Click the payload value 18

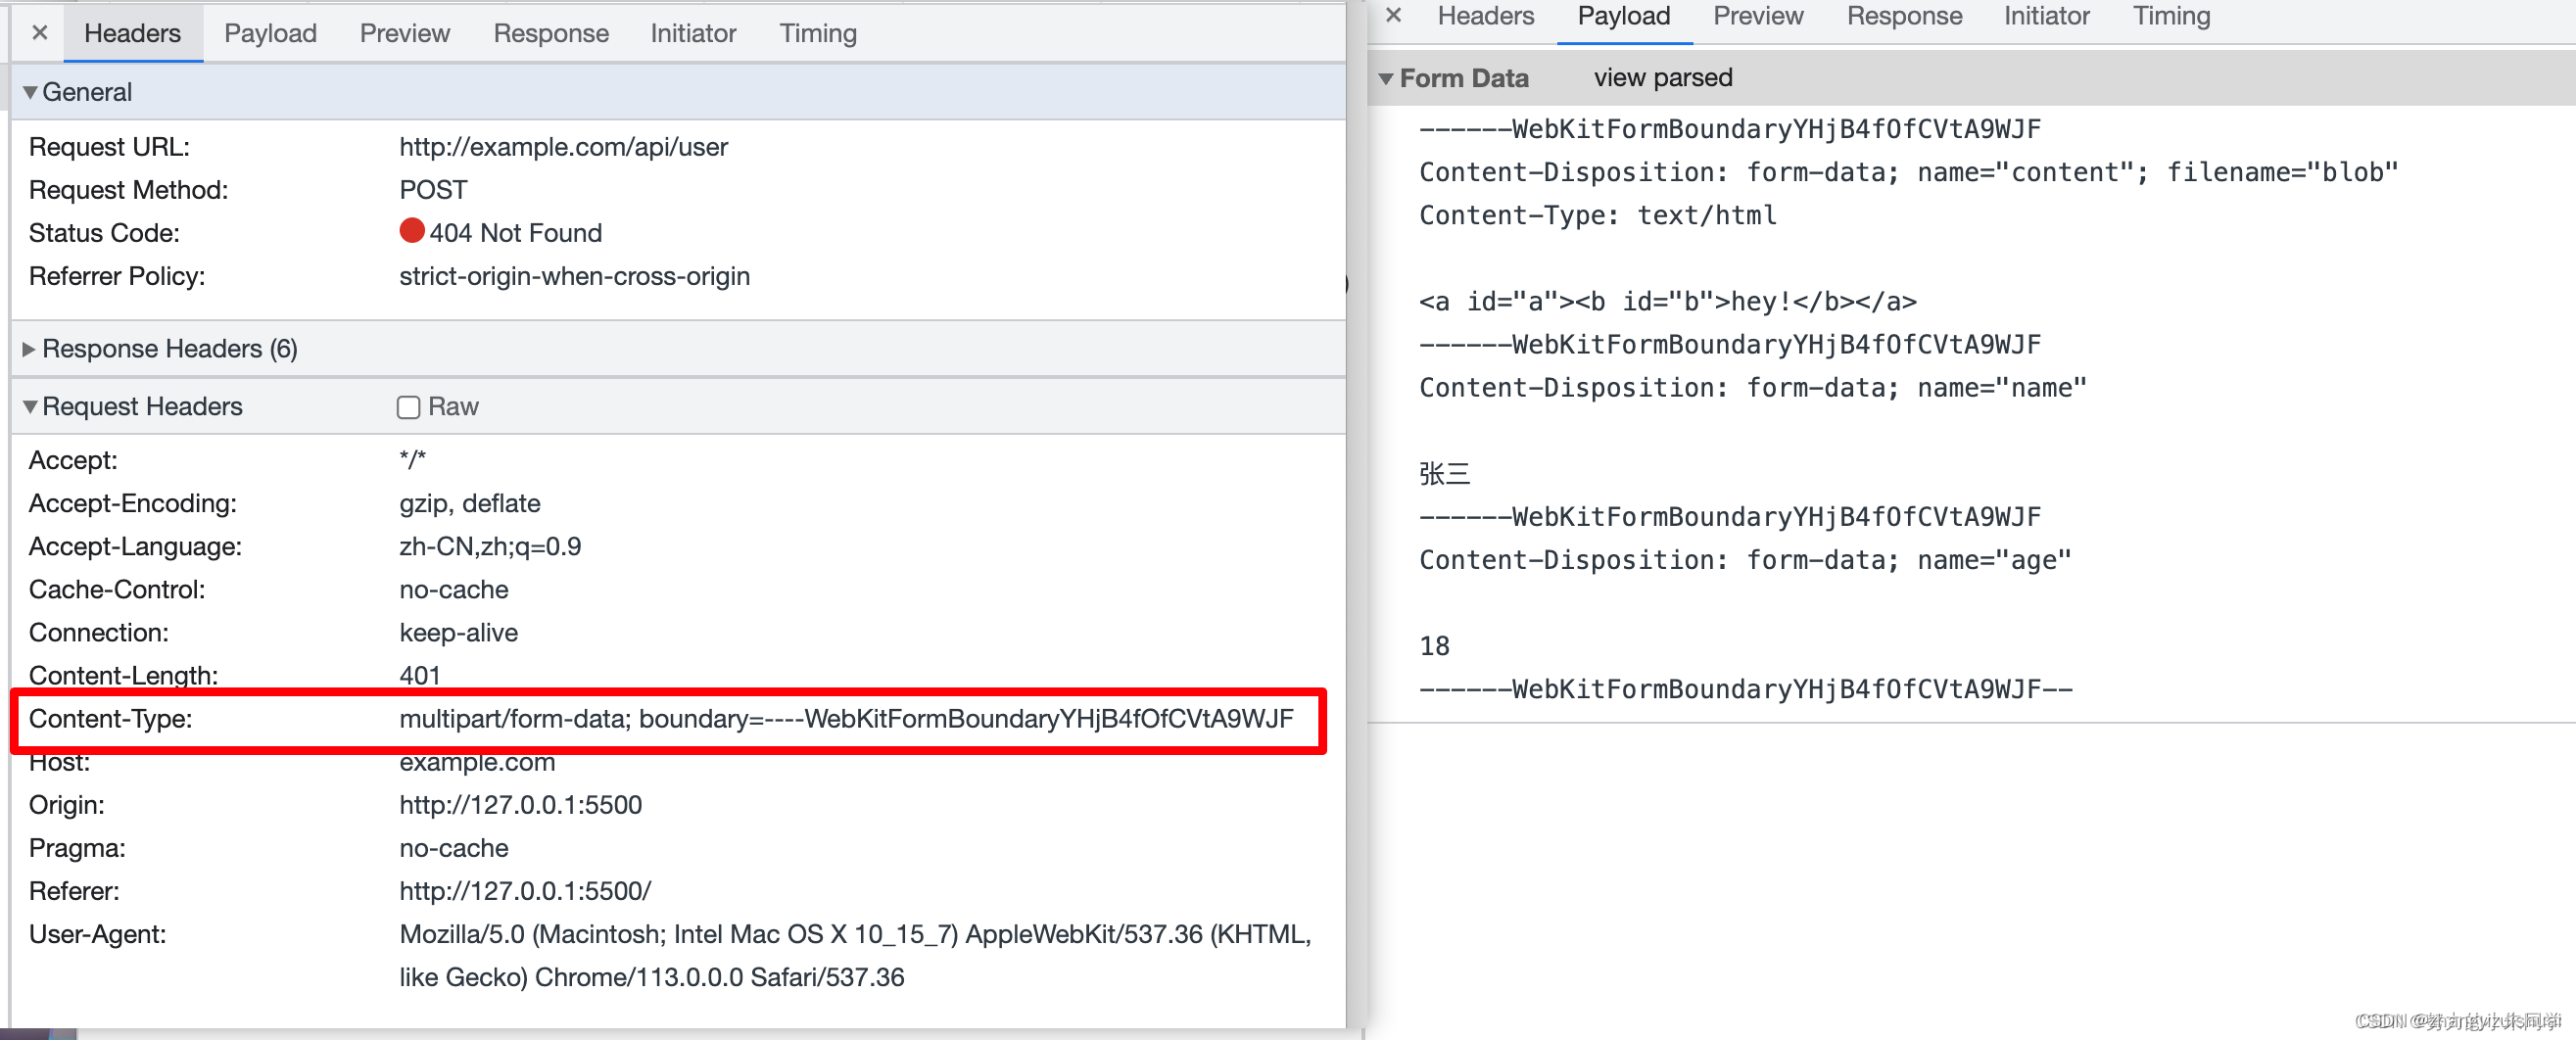point(1434,646)
